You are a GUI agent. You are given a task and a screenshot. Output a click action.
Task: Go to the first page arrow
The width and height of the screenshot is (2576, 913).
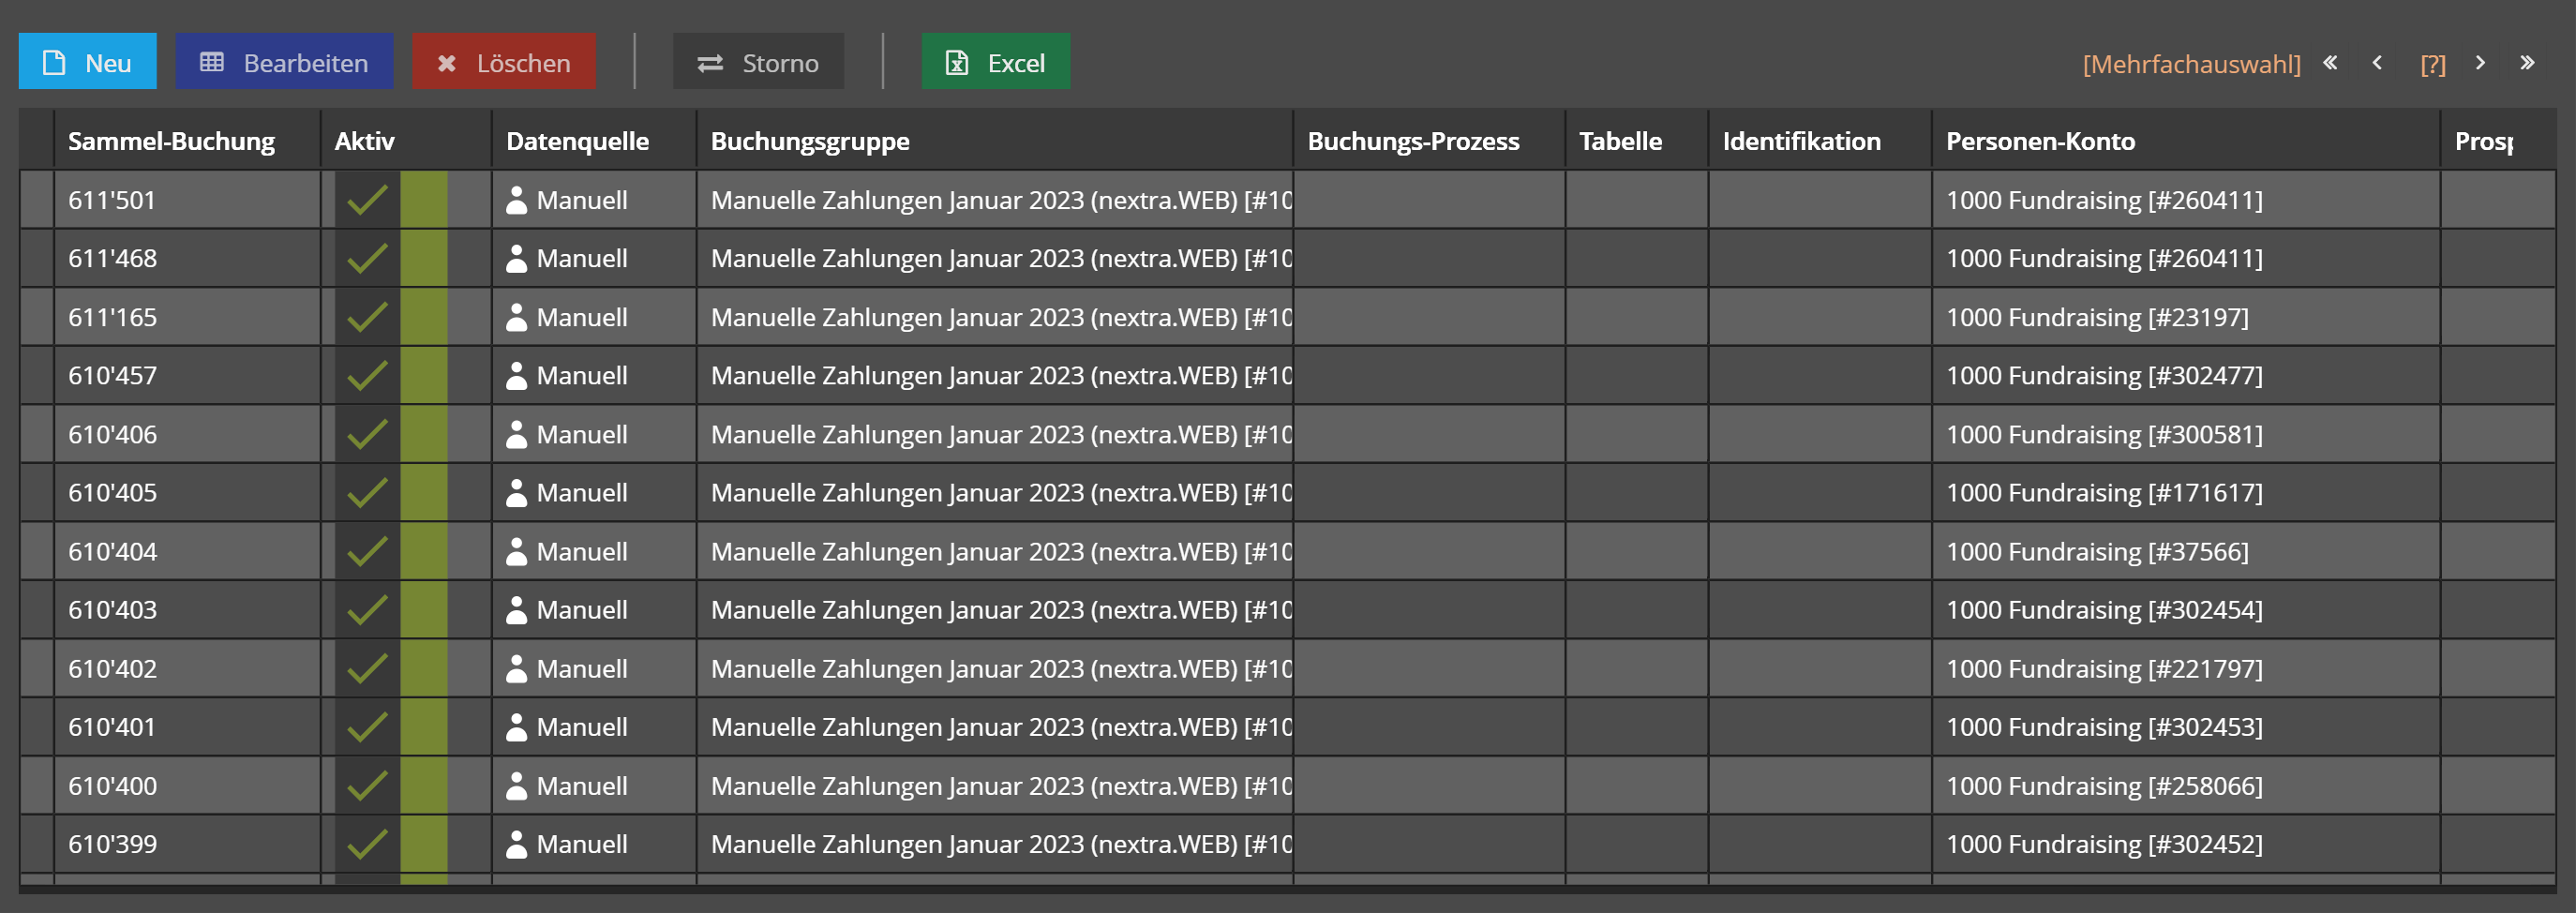(x=2330, y=63)
